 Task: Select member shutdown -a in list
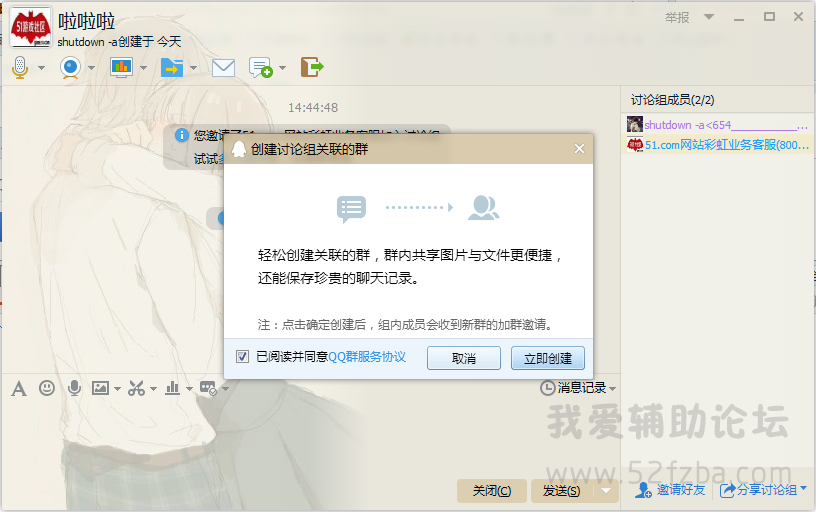point(718,125)
